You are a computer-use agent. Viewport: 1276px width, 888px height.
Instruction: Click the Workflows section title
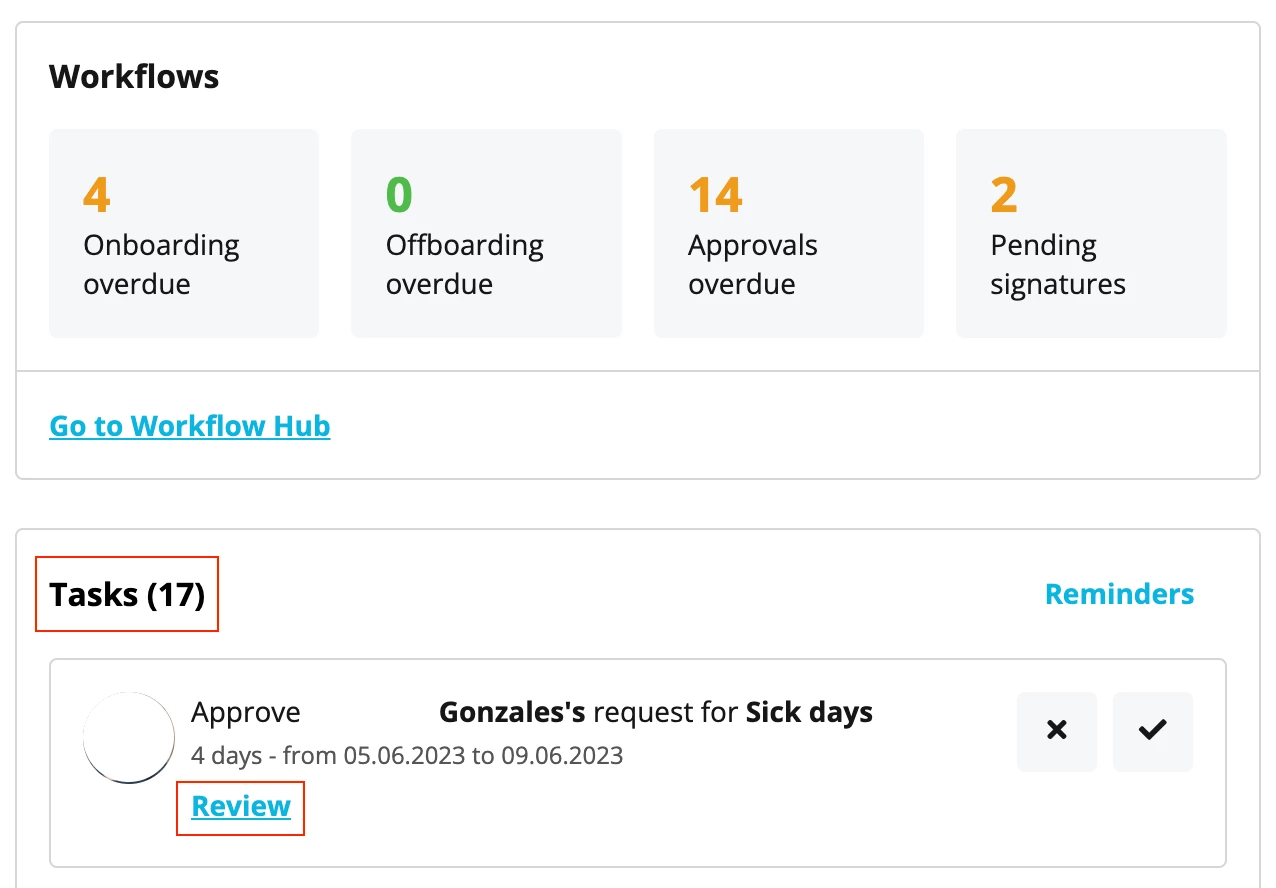pyautogui.click(x=134, y=77)
